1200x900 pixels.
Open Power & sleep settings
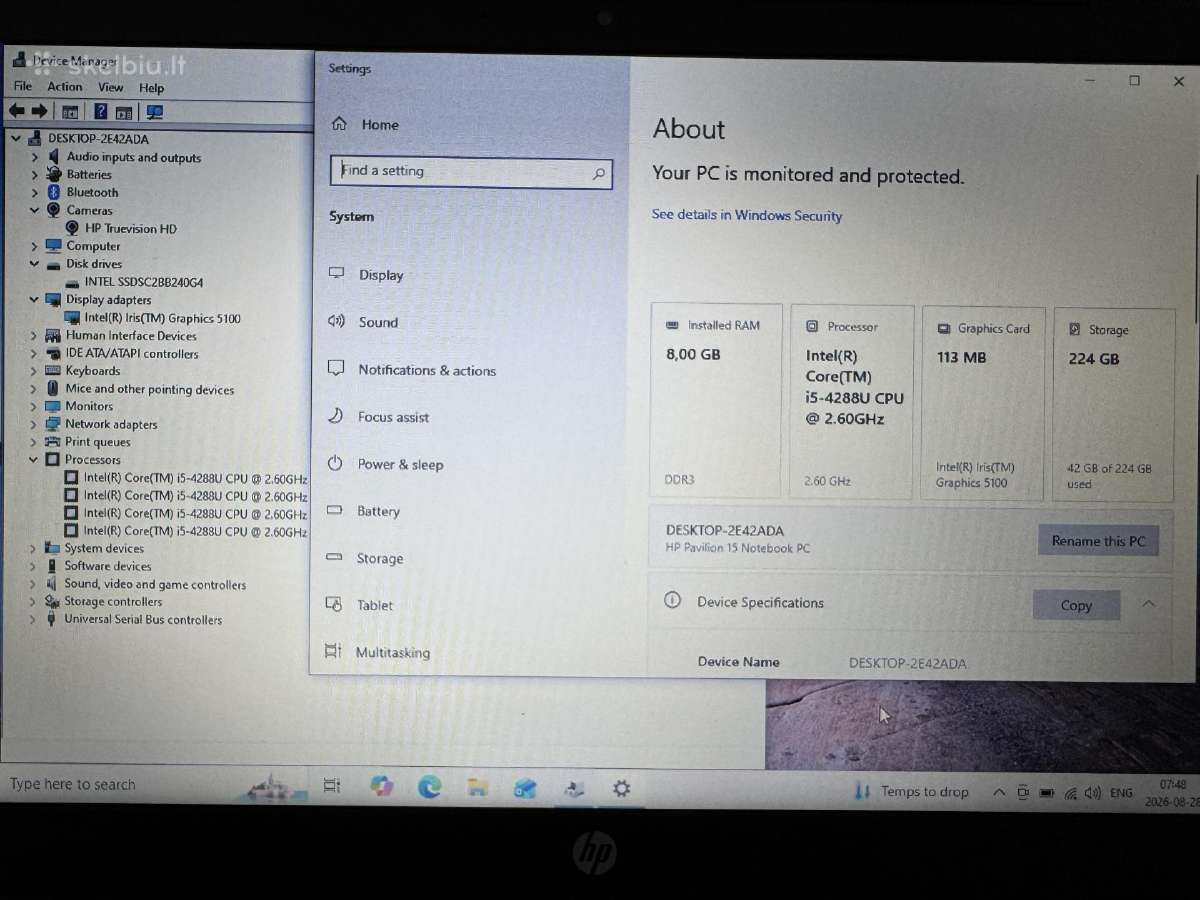pyautogui.click(x=400, y=464)
